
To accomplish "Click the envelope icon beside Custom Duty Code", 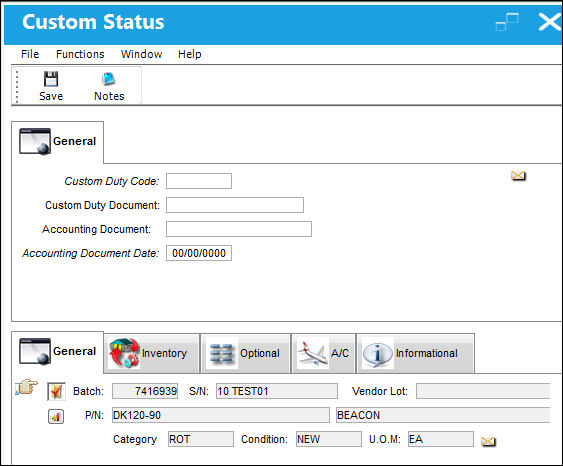I will (518, 176).
